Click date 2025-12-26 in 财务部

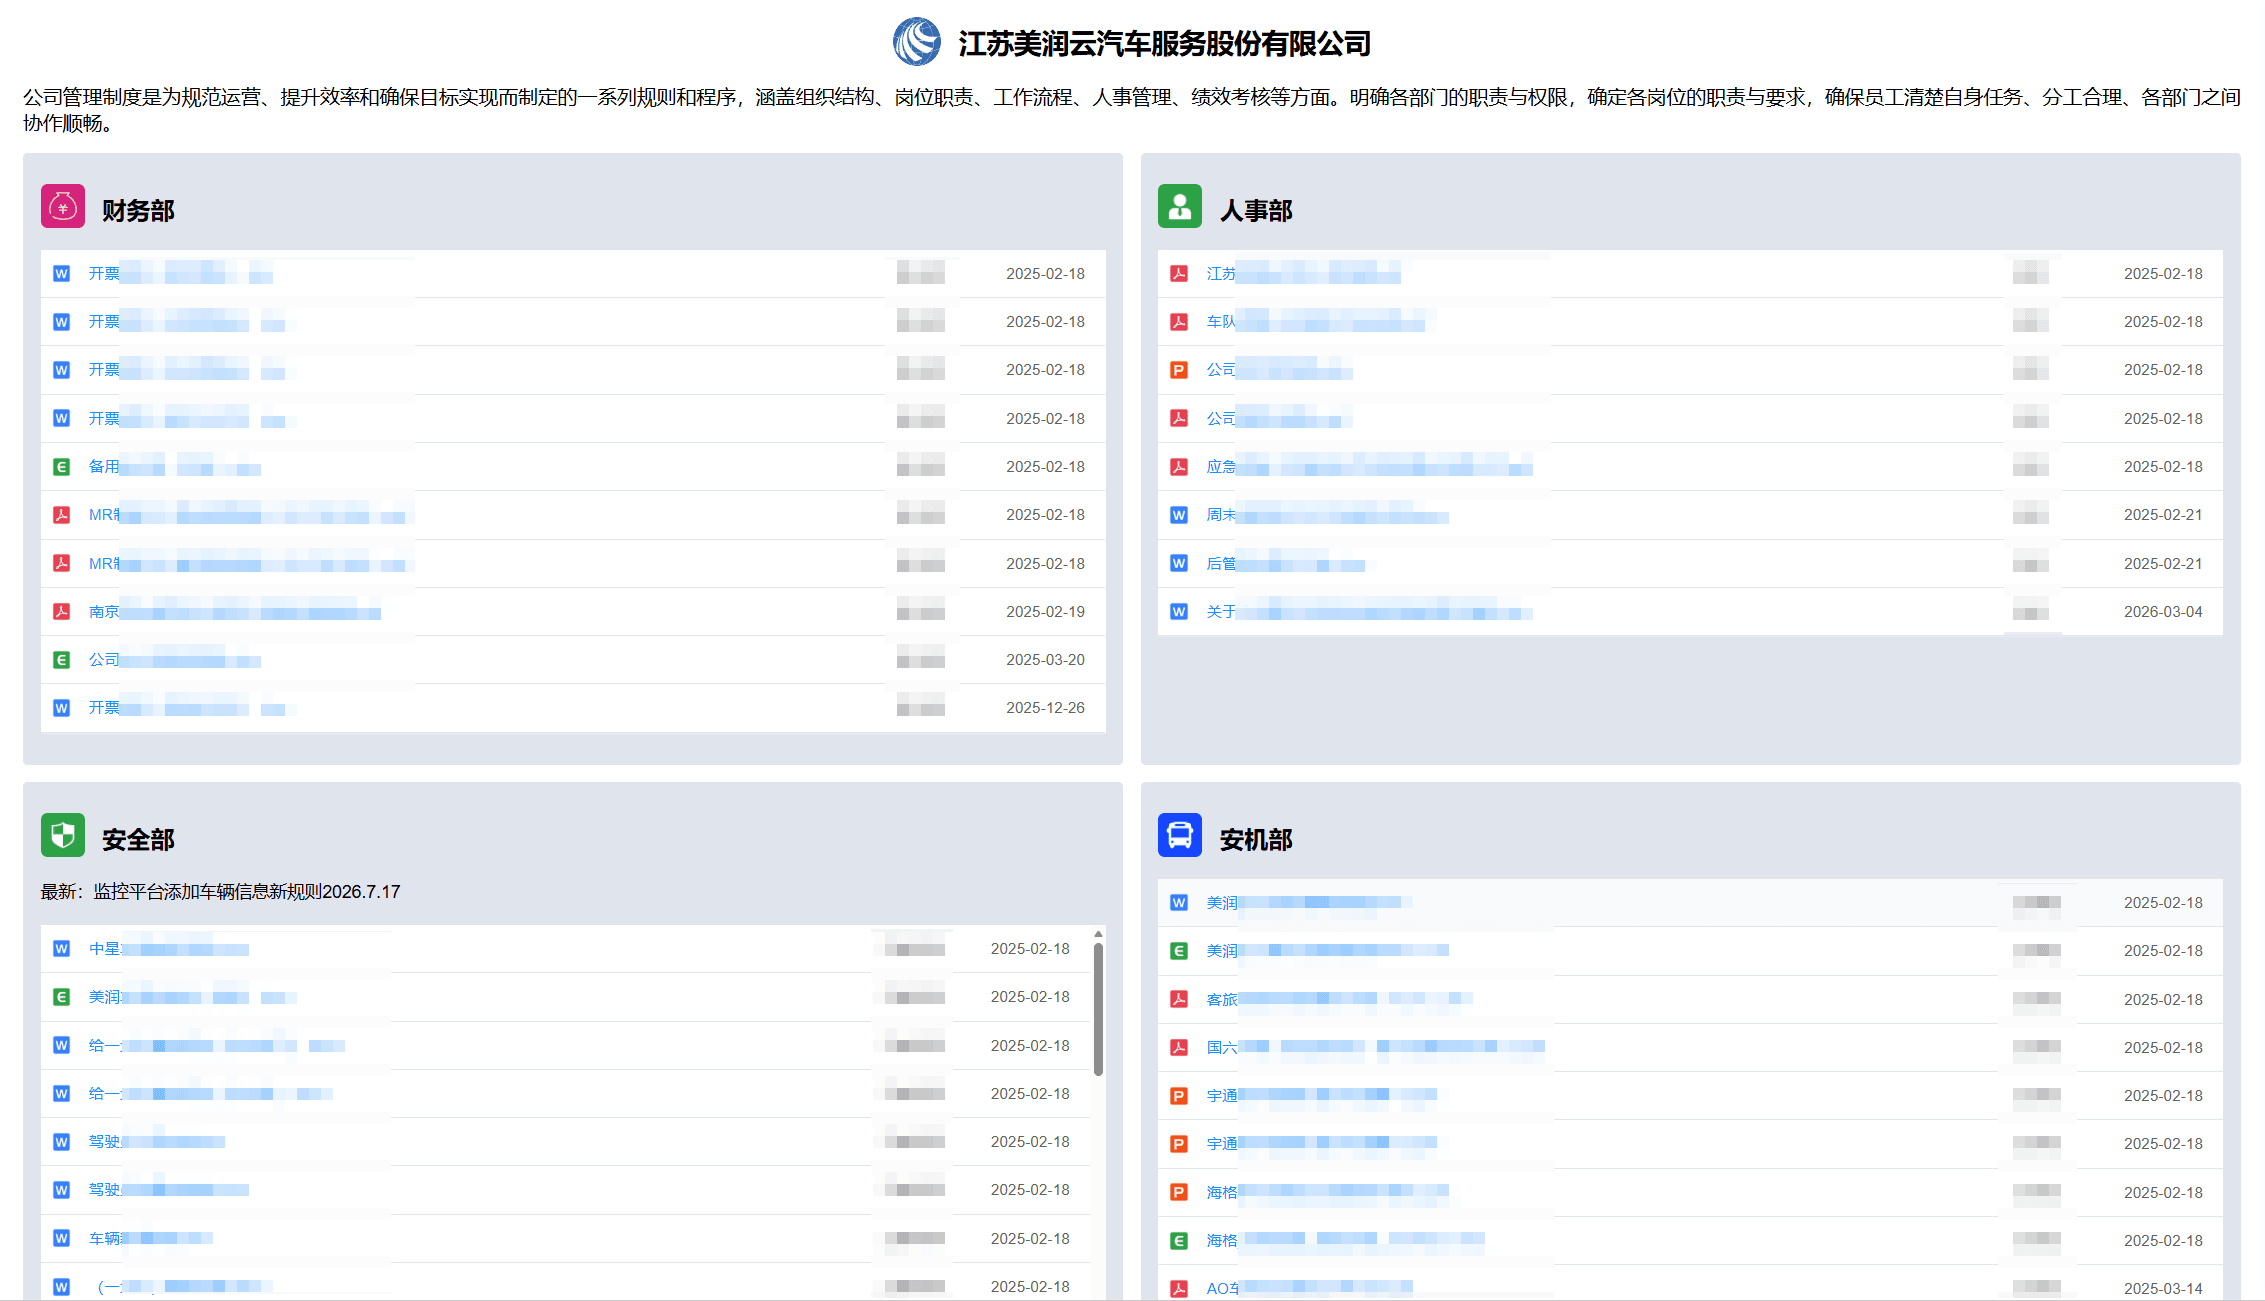click(1045, 708)
